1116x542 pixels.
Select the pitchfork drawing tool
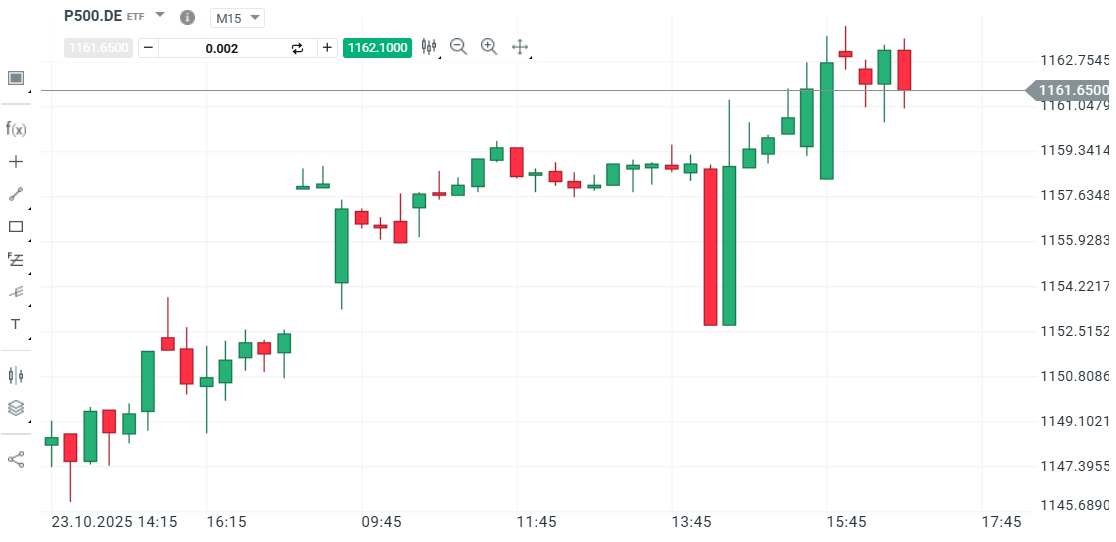pos(15,292)
